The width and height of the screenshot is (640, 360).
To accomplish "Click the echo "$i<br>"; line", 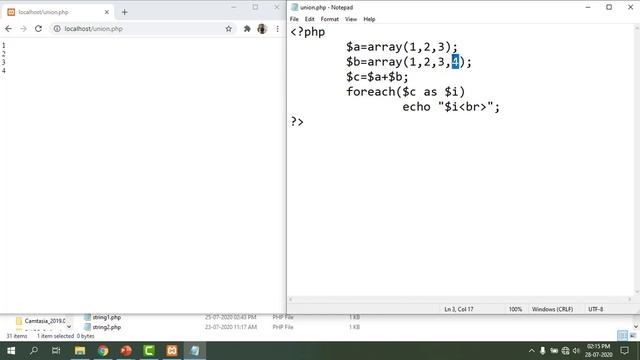I will [x=451, y=107].
